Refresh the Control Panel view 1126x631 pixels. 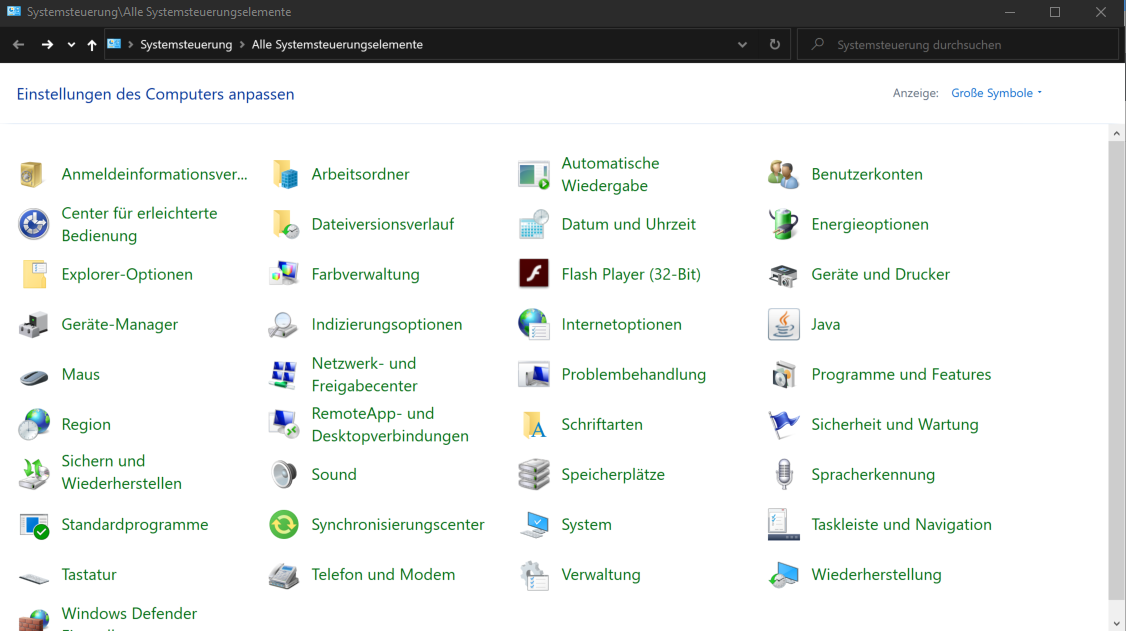click(774, 45)
